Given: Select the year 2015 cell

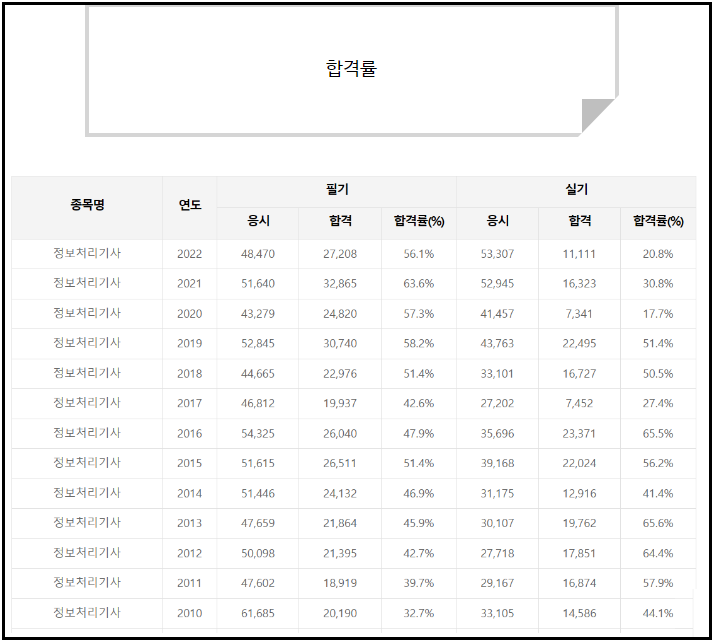Looking at the screenshot, I should [x=189, y=463].
